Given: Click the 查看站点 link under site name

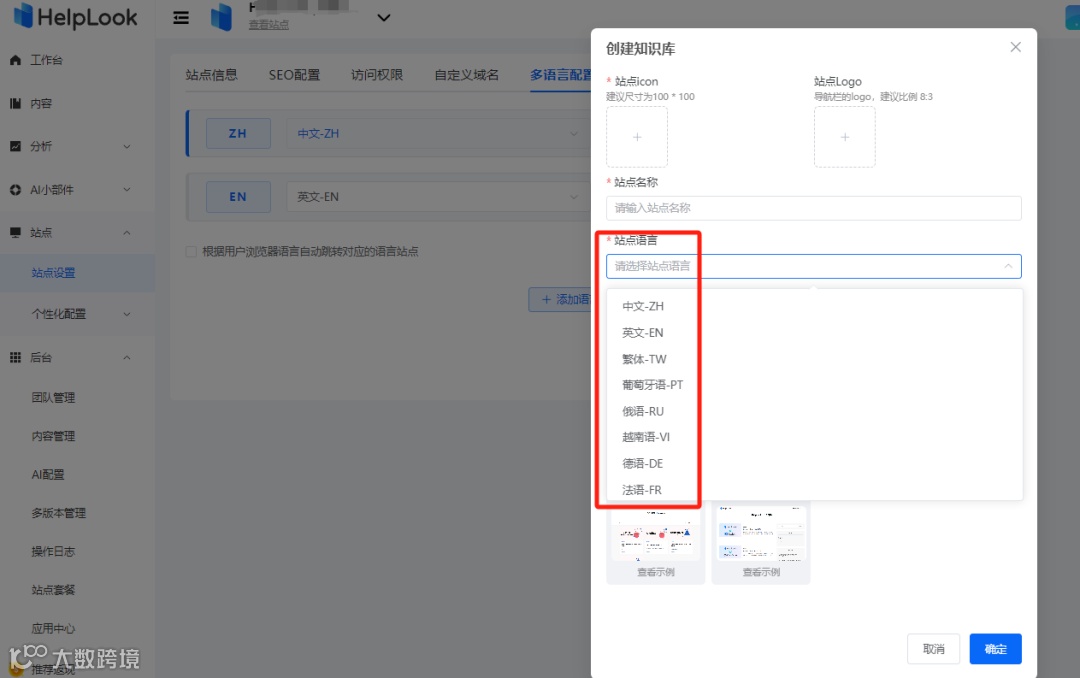Looking at the screenshot, I should coord(268,24).
